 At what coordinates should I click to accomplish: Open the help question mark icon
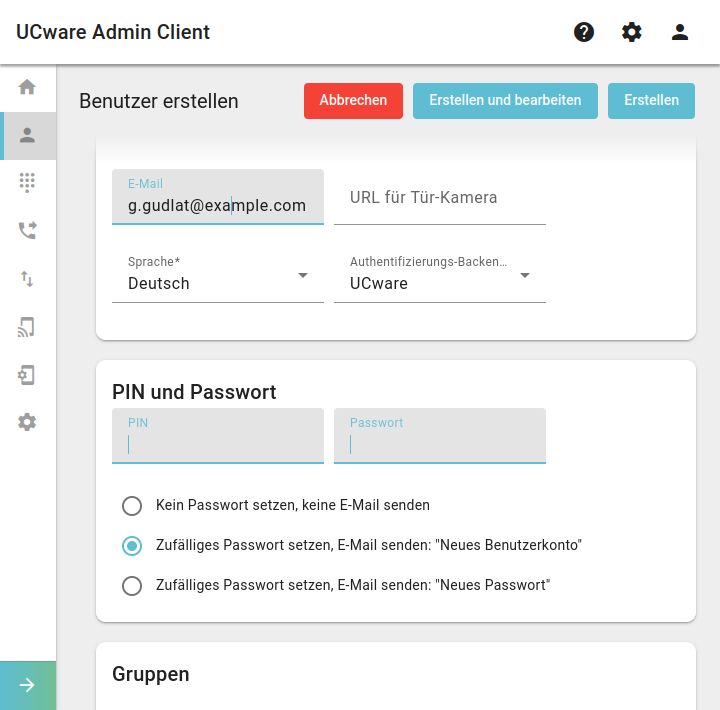point(584,32)
